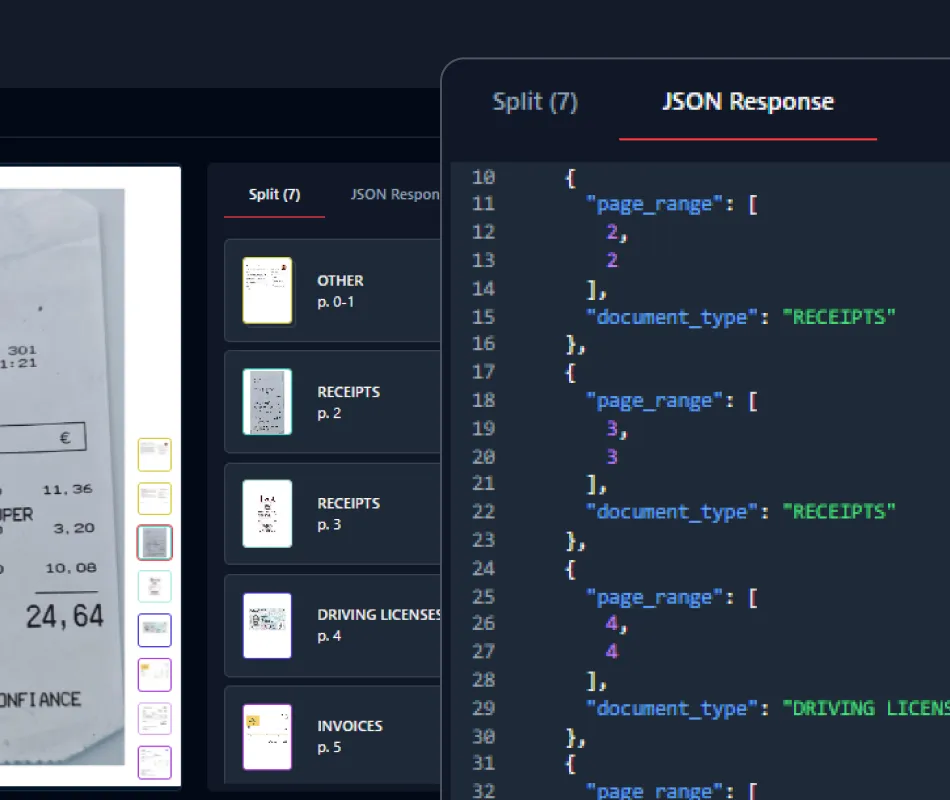Click the "RECEIPTS" value on line 15
The height and width of the screenshot is (800, 950).
(838, 316)
